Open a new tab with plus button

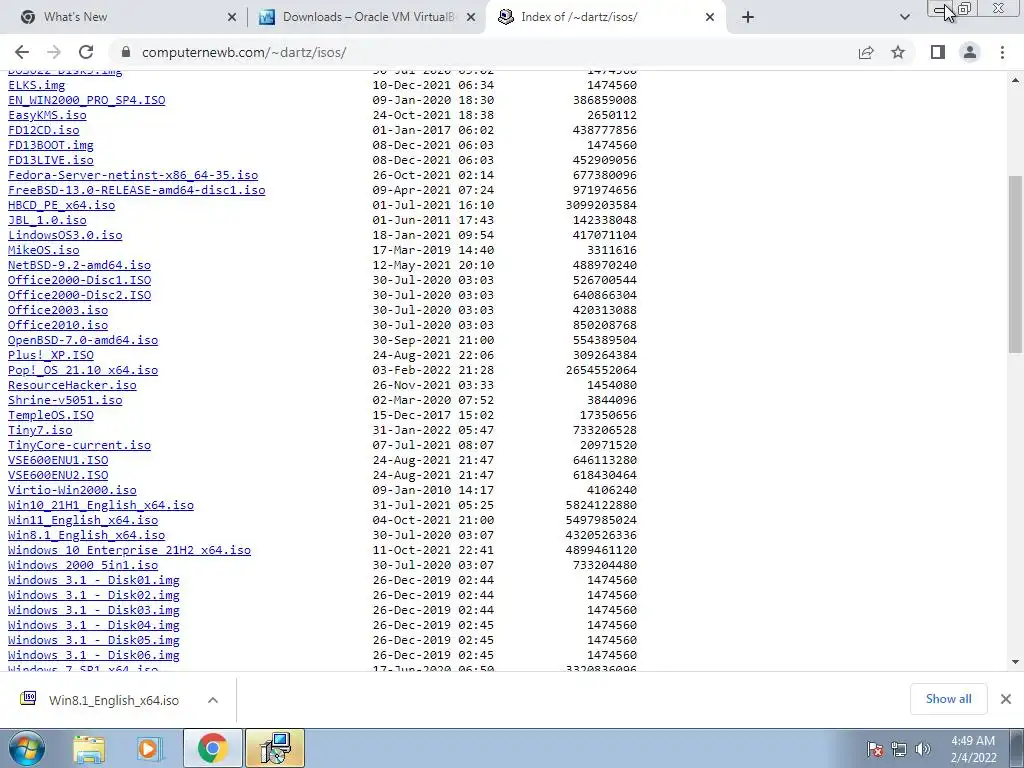point(748,17)
